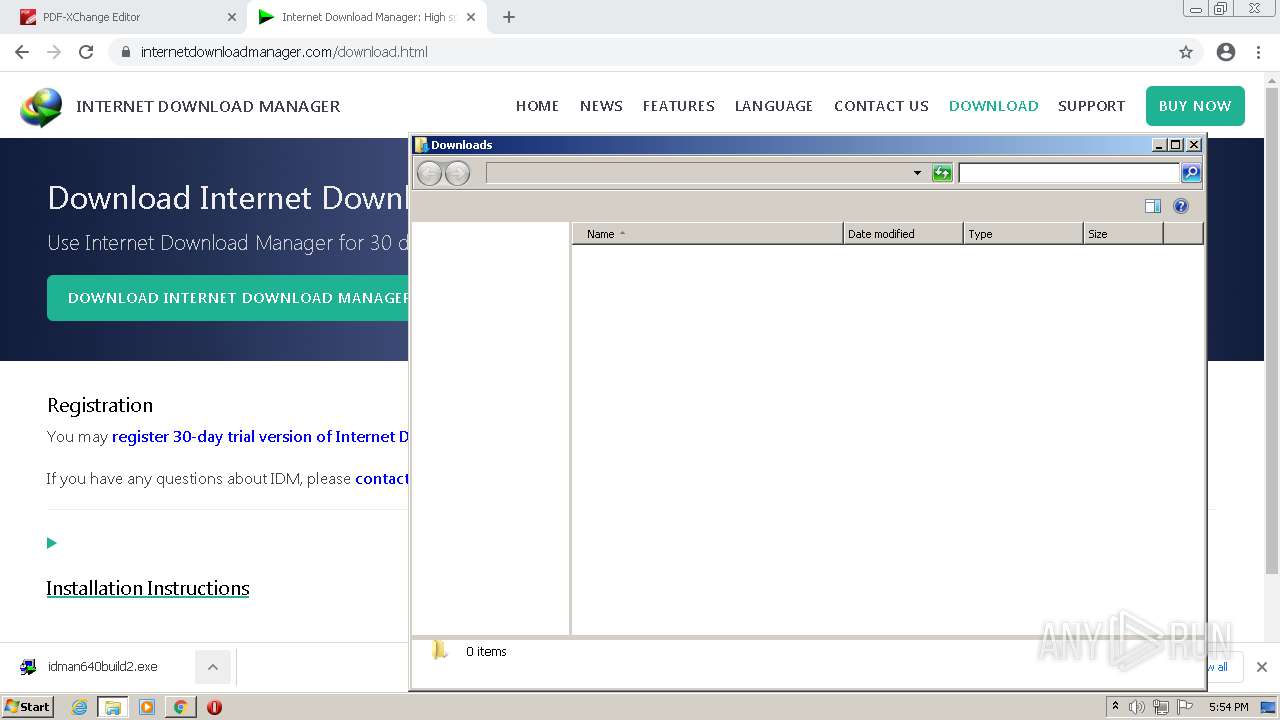
Task: Open downloaded idman640build2.exe file
Action: pos(102,667)
